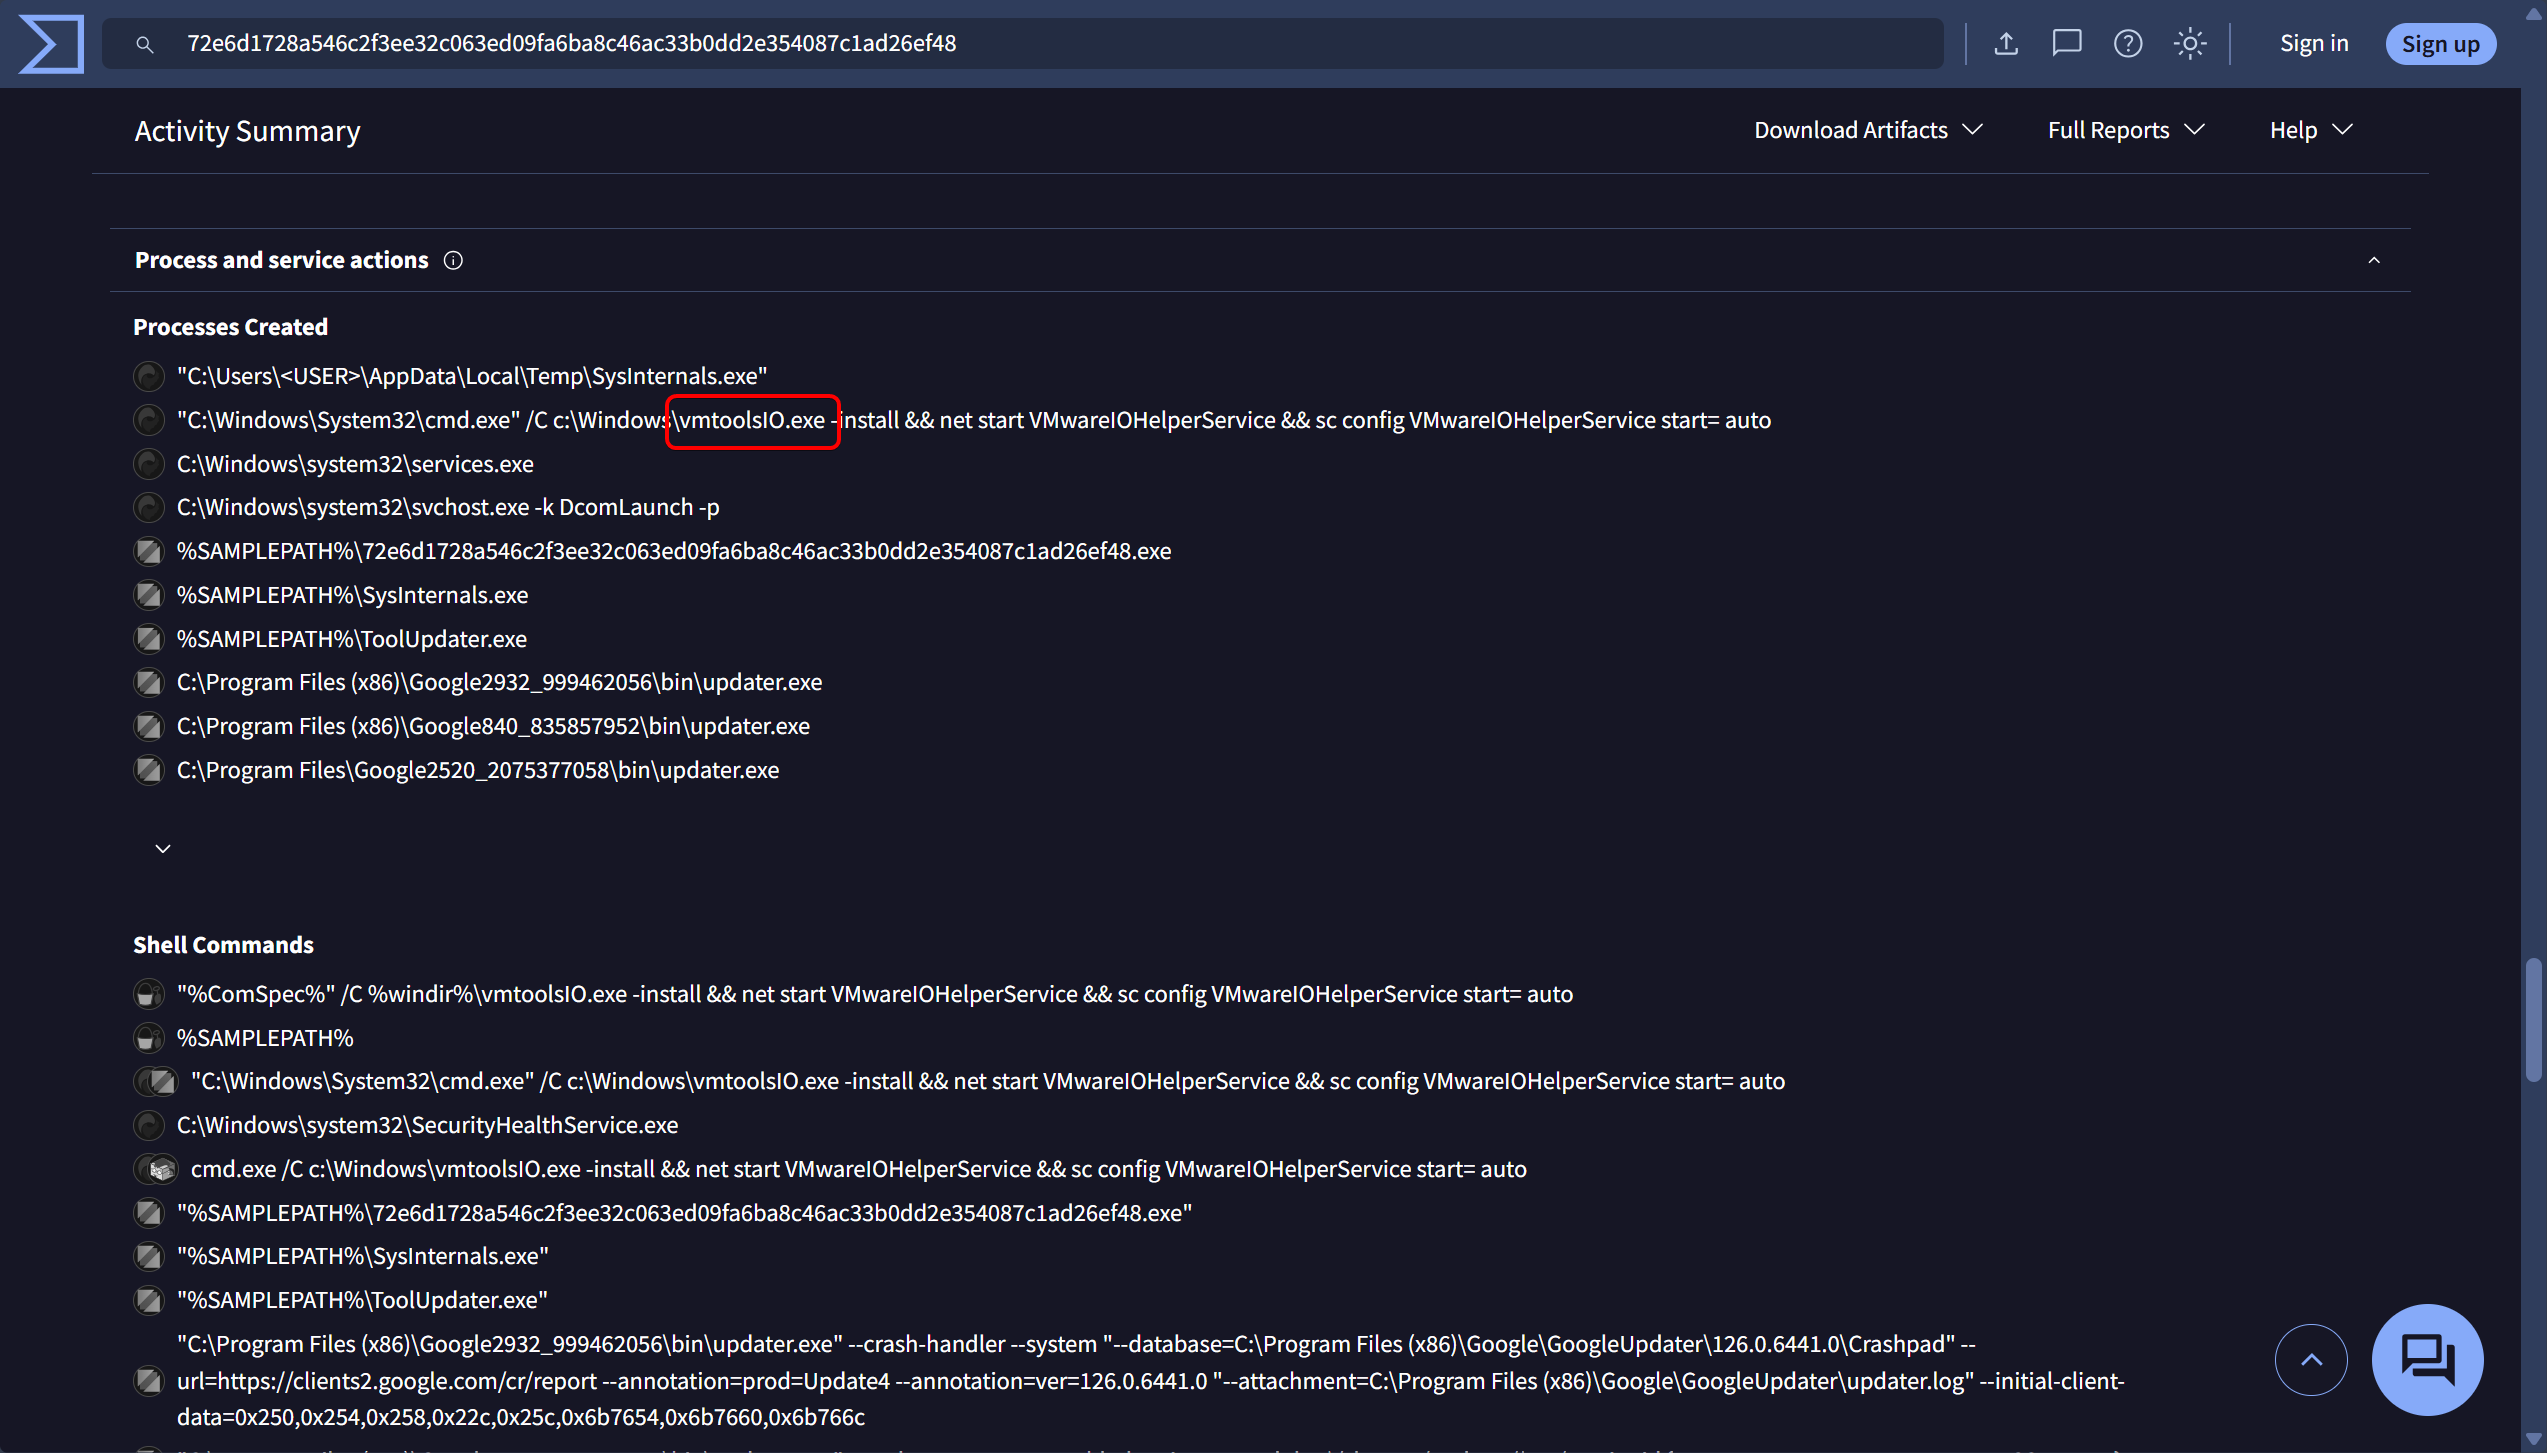Click the Sign in link
This screenshot has height=1453, width=2547.
coord(2314,44)
